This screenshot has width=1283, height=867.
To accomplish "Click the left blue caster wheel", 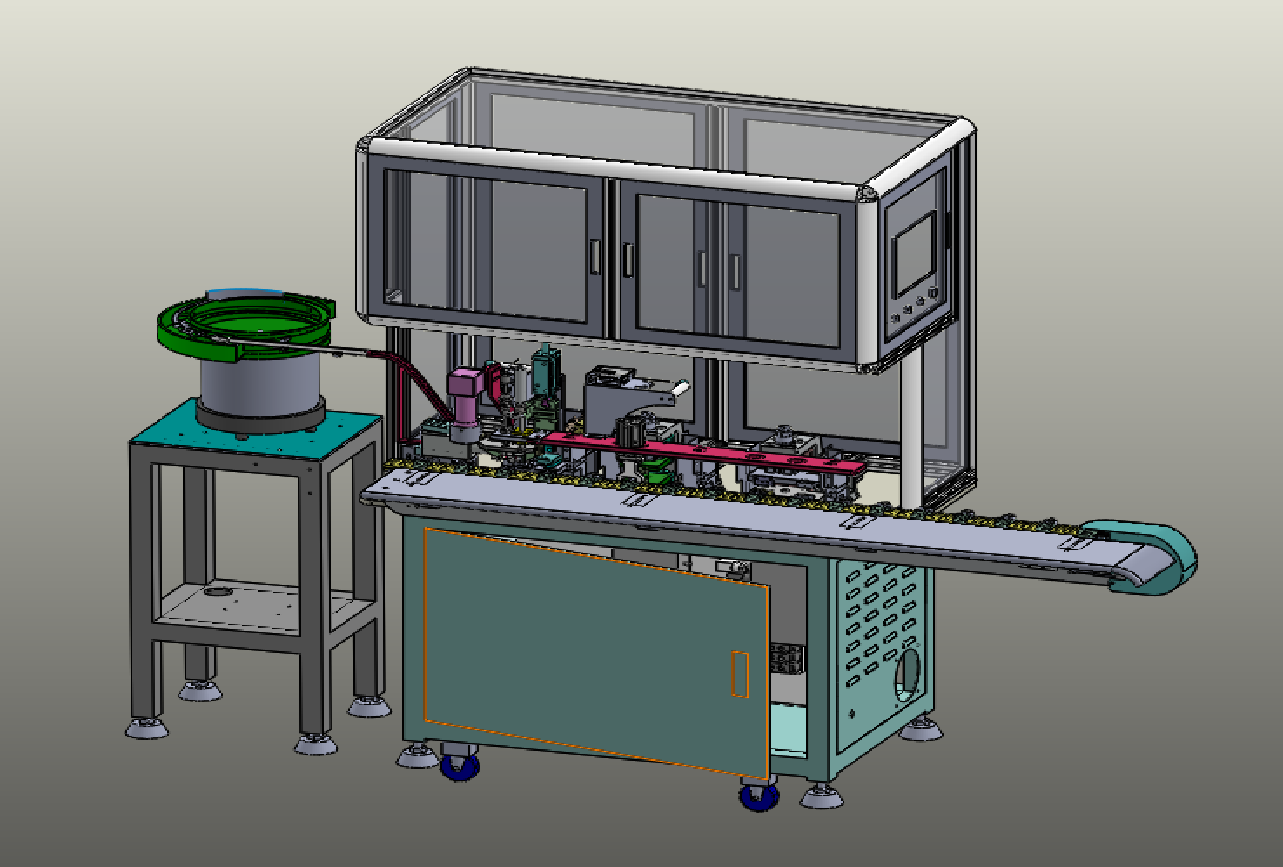I will click(458, 765).
